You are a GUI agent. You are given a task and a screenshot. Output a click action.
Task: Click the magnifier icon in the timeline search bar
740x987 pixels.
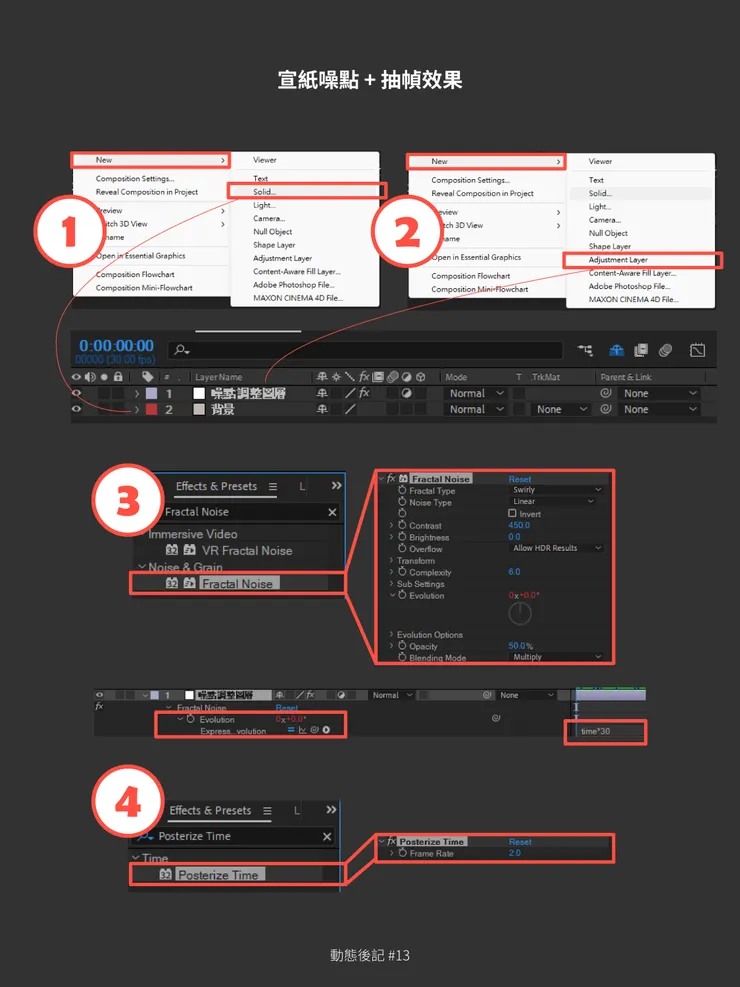click(x=181, y=350)
